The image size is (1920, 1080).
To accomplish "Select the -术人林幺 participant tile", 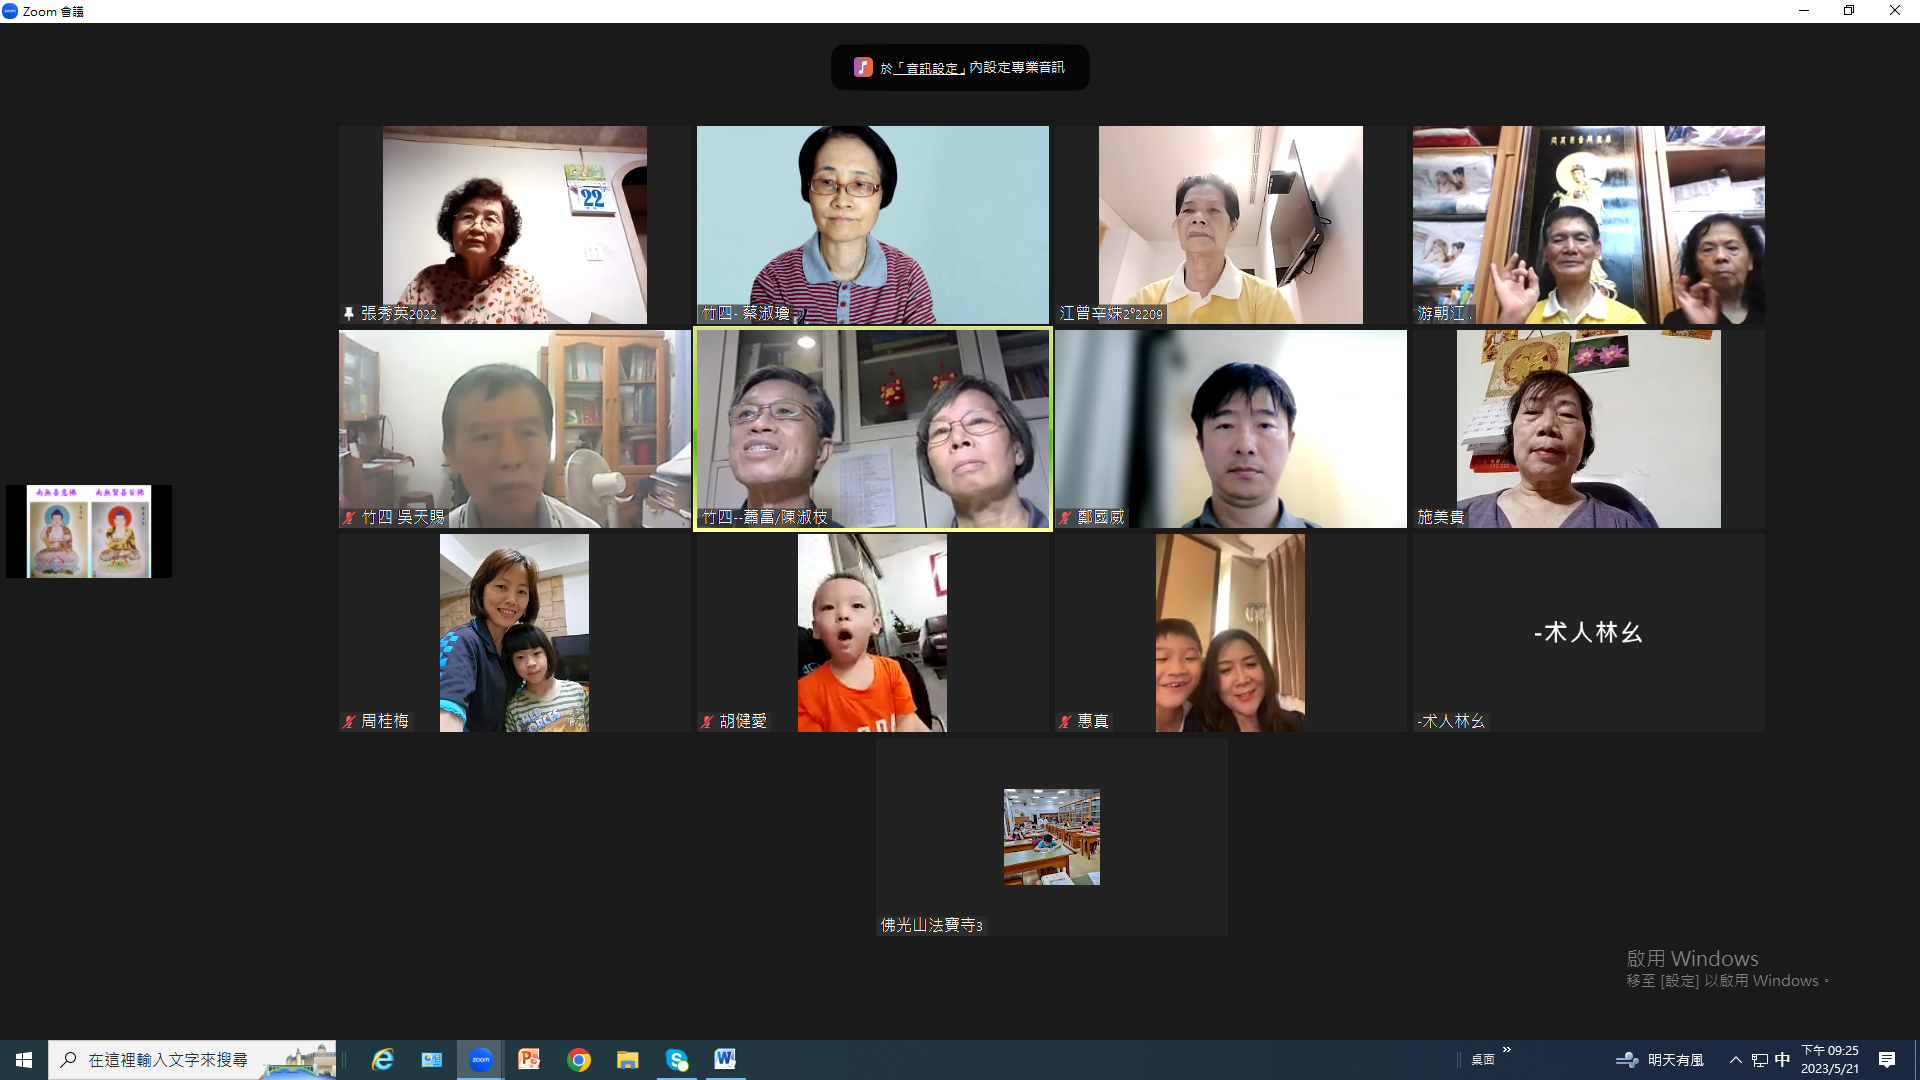I will tap(1588, 632).
